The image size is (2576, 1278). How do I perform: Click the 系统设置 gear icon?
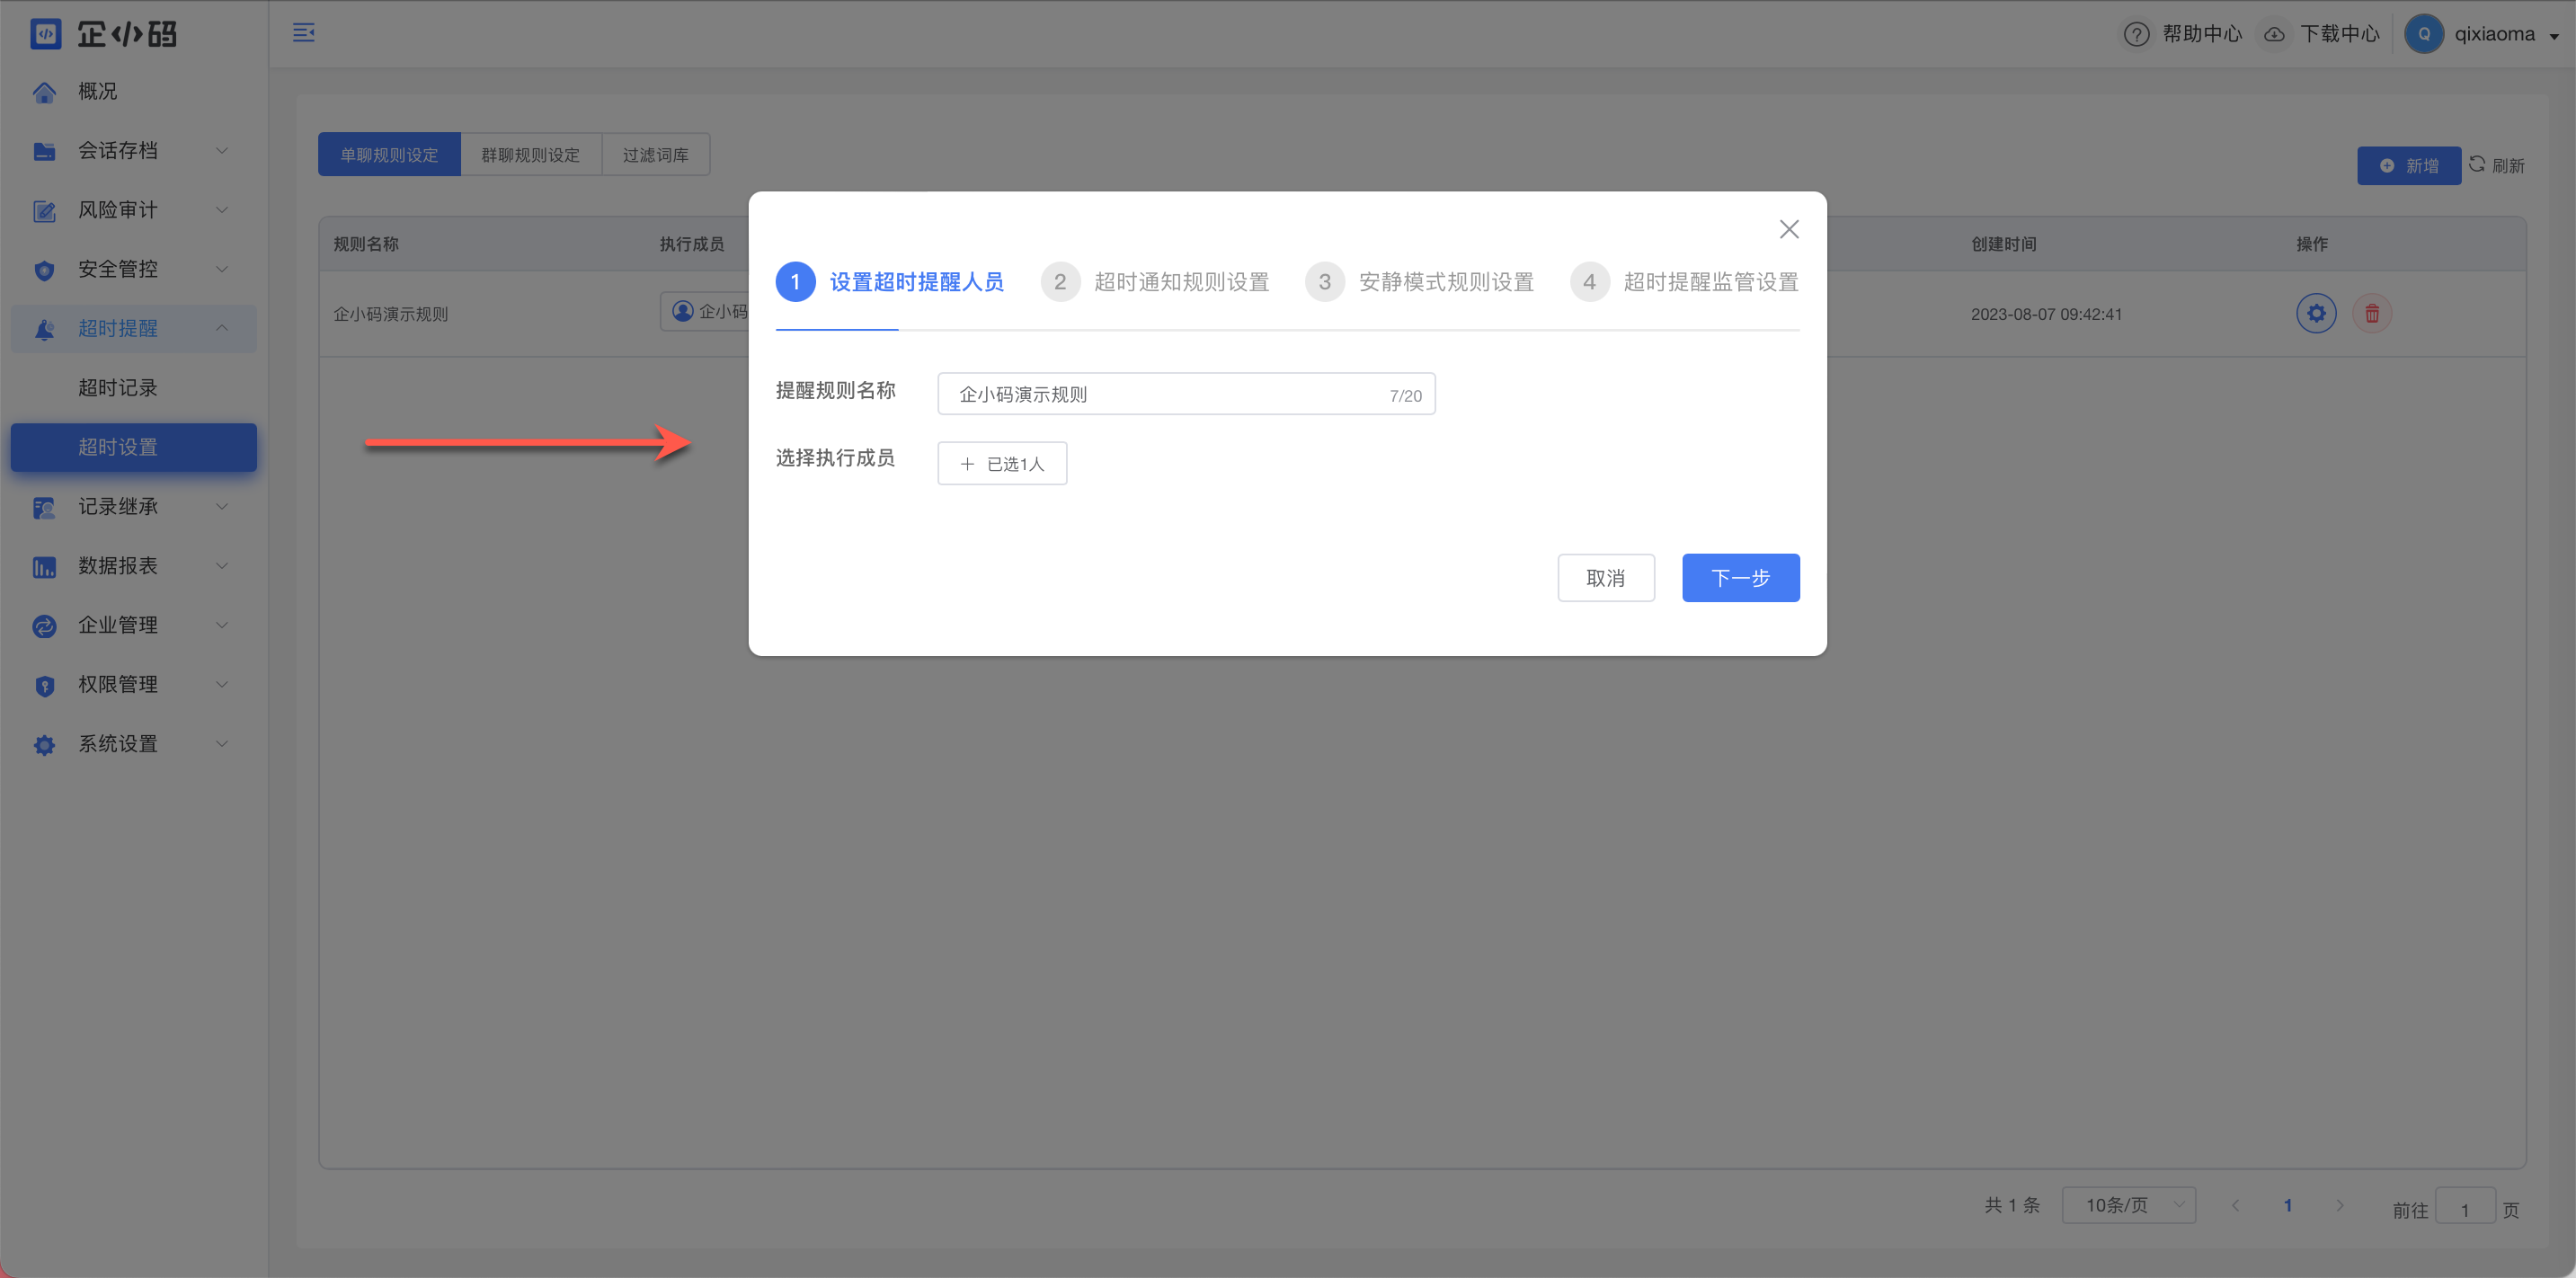[44, 744]
